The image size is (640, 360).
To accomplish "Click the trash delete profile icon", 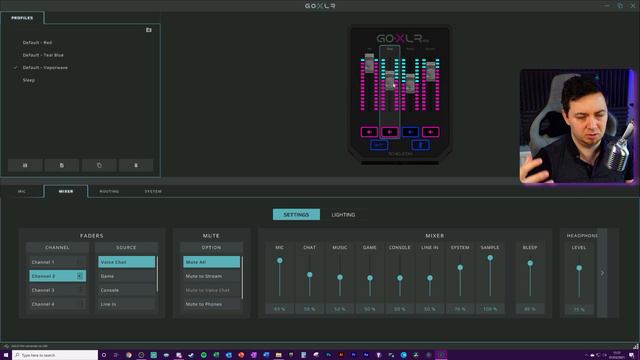I will (136, 165).
